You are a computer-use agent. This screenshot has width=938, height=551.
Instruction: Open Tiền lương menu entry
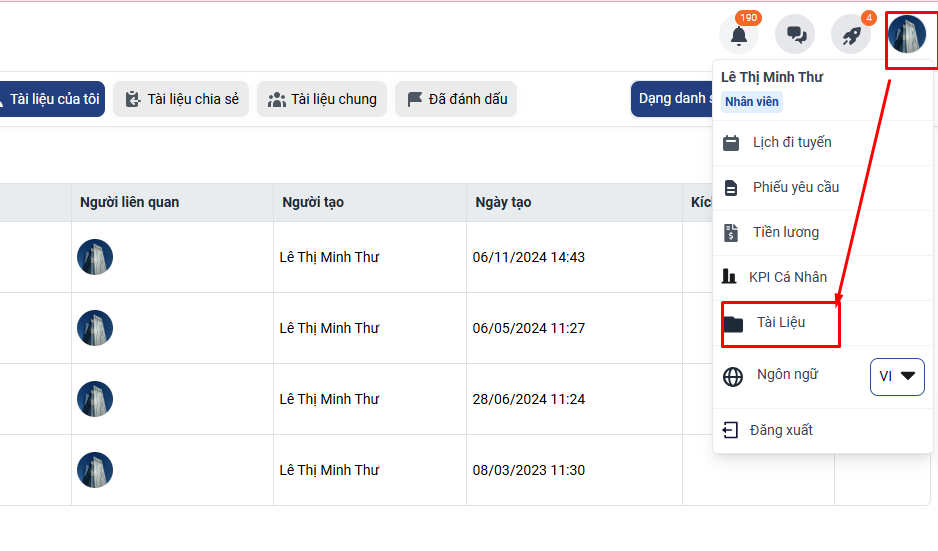click(x=785, y=232)
